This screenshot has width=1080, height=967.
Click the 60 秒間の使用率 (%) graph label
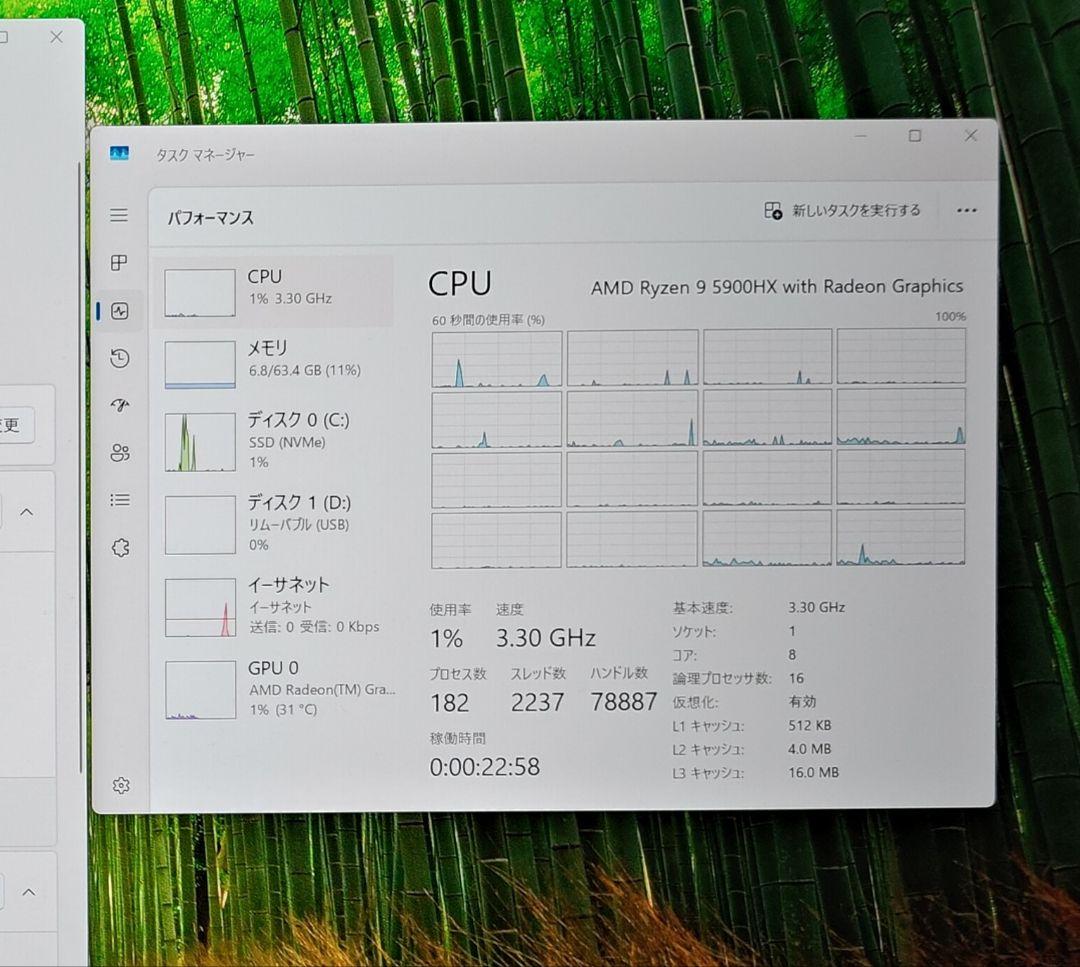488,320
